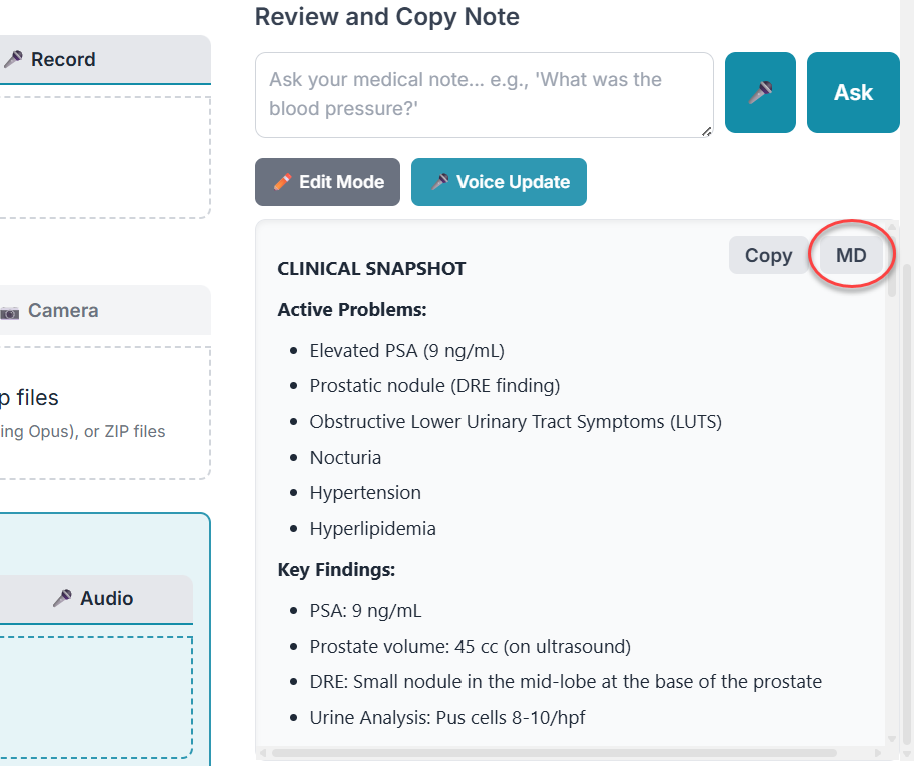The image size is (918, 766).
Task: Click the 'Elevated PSA (9 ng/mL)' line
Action: point(407,351)
